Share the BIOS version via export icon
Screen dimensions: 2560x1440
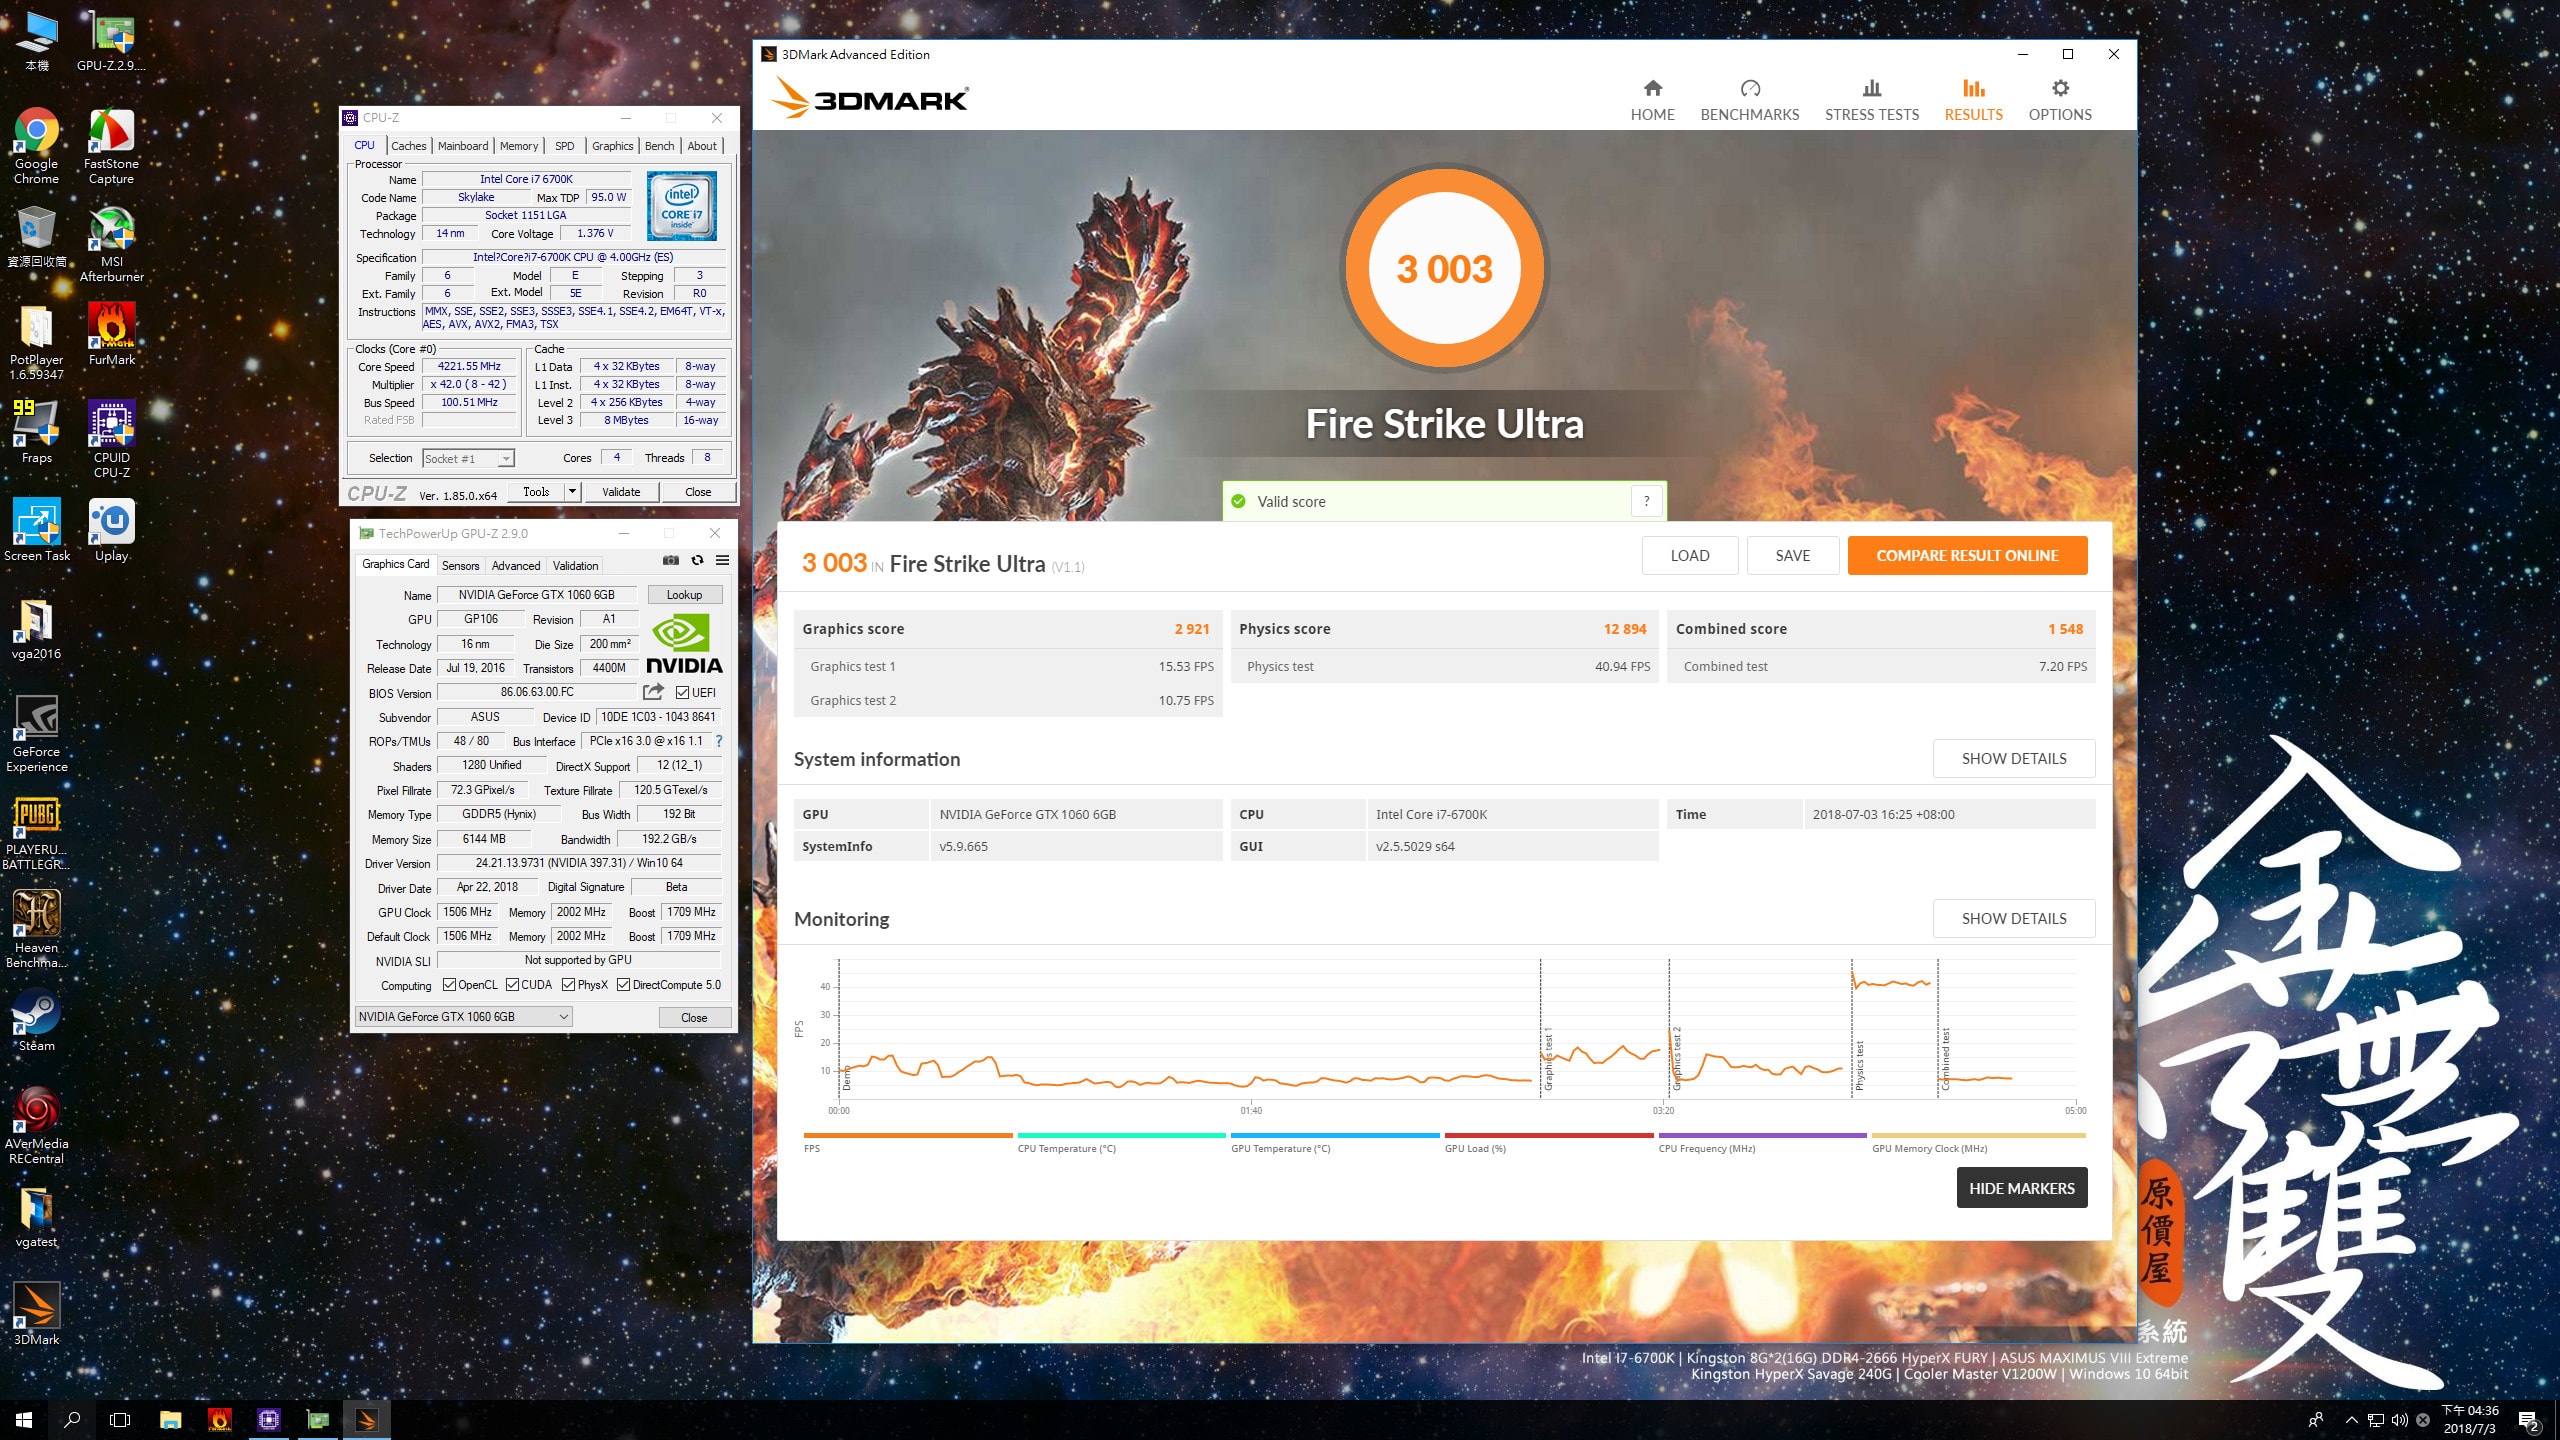(x=653, y=692)
